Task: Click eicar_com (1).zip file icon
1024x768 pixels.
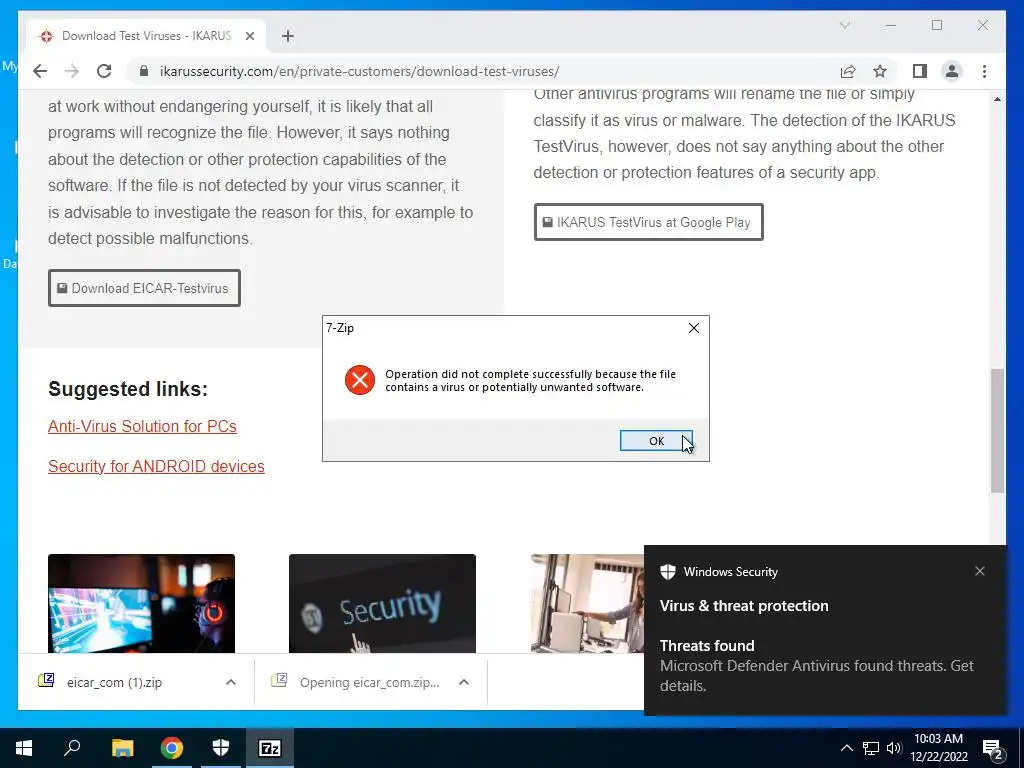Action: pos(46,681)
